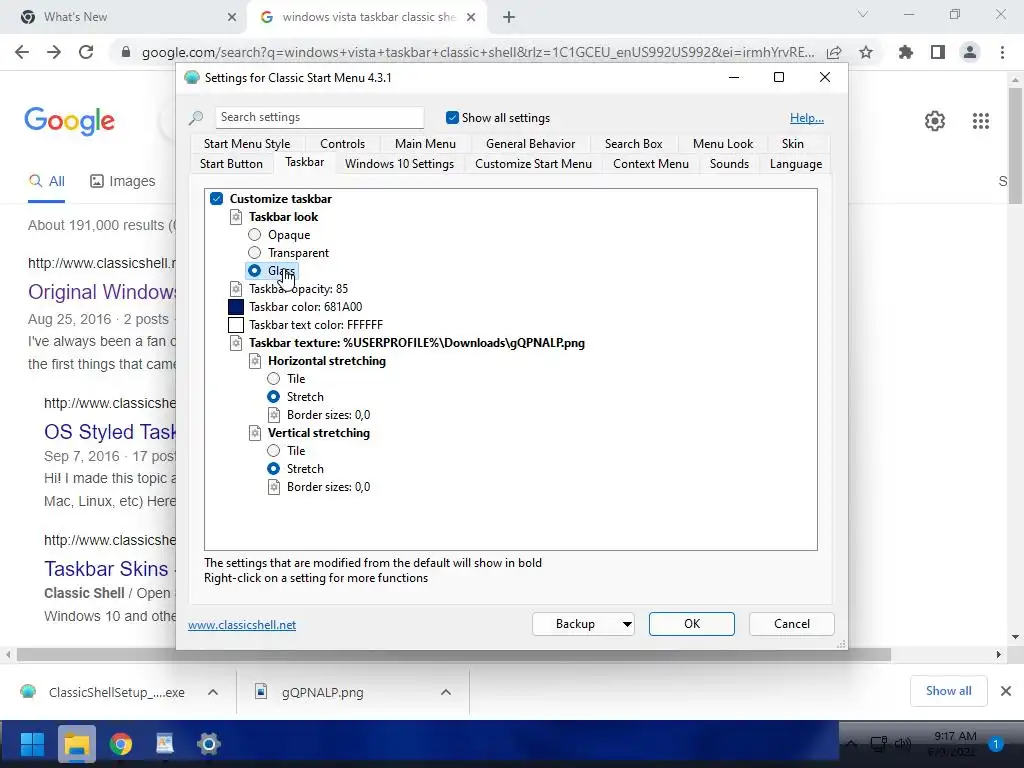The image size is (1024, 768).
Task: Click the Taskbar texture setting icon
Action: 236,343
